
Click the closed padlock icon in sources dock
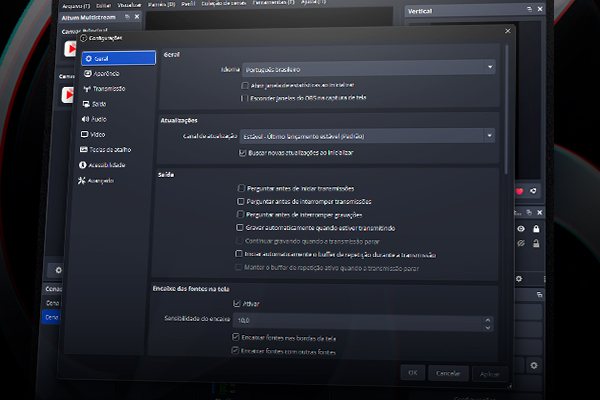(536, 229)
